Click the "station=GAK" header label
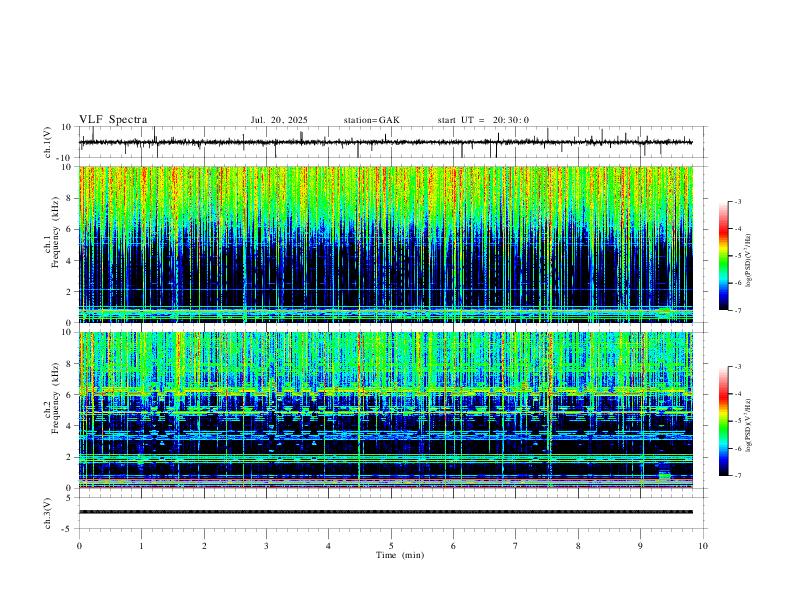792x612 pixels. tap(371, 120)
